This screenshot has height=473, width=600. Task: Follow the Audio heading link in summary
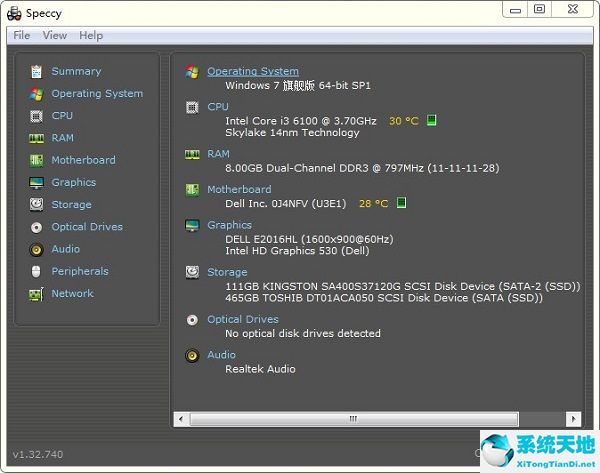pyautogui.click(x=222, y=355)
